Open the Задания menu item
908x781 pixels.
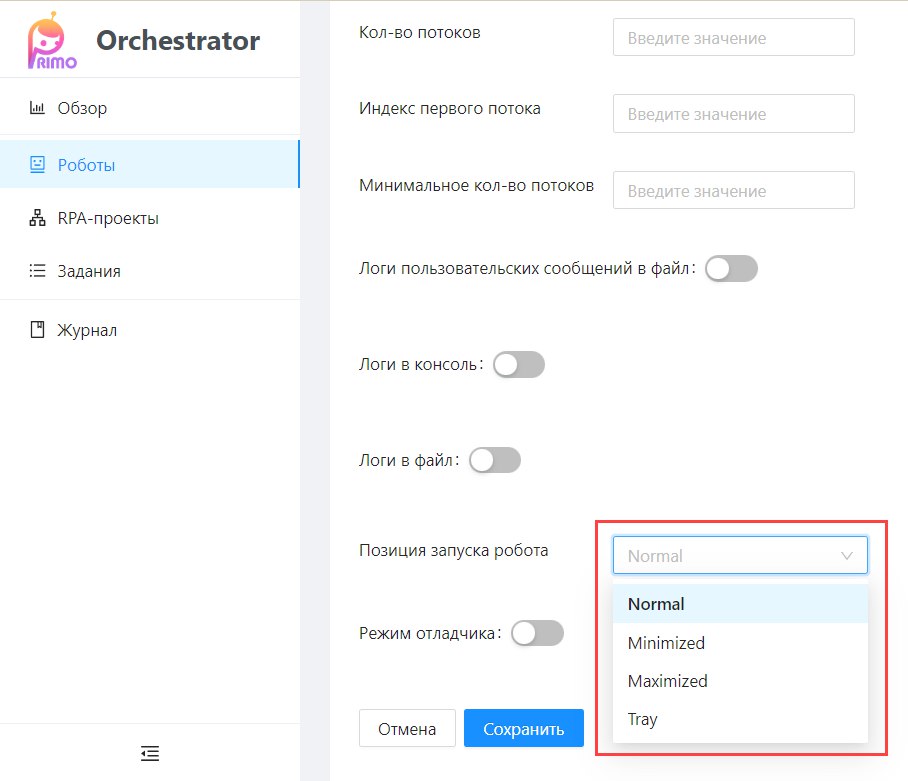150,271
